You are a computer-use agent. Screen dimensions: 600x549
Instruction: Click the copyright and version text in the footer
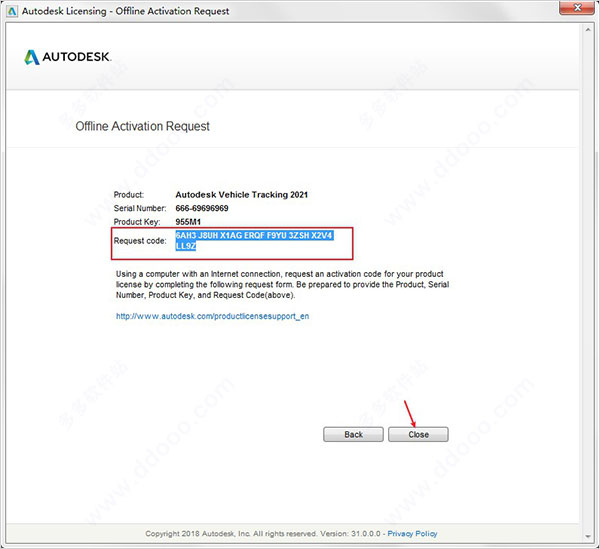point(263,533)
